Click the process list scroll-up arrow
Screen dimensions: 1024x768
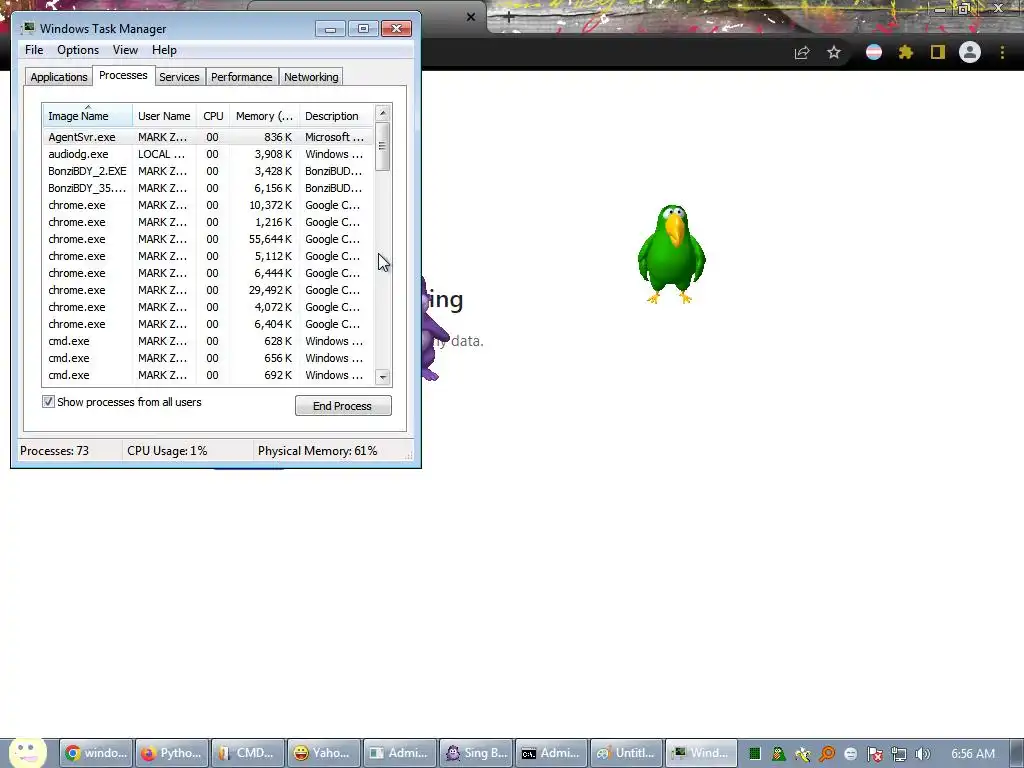tap(383, 113)
